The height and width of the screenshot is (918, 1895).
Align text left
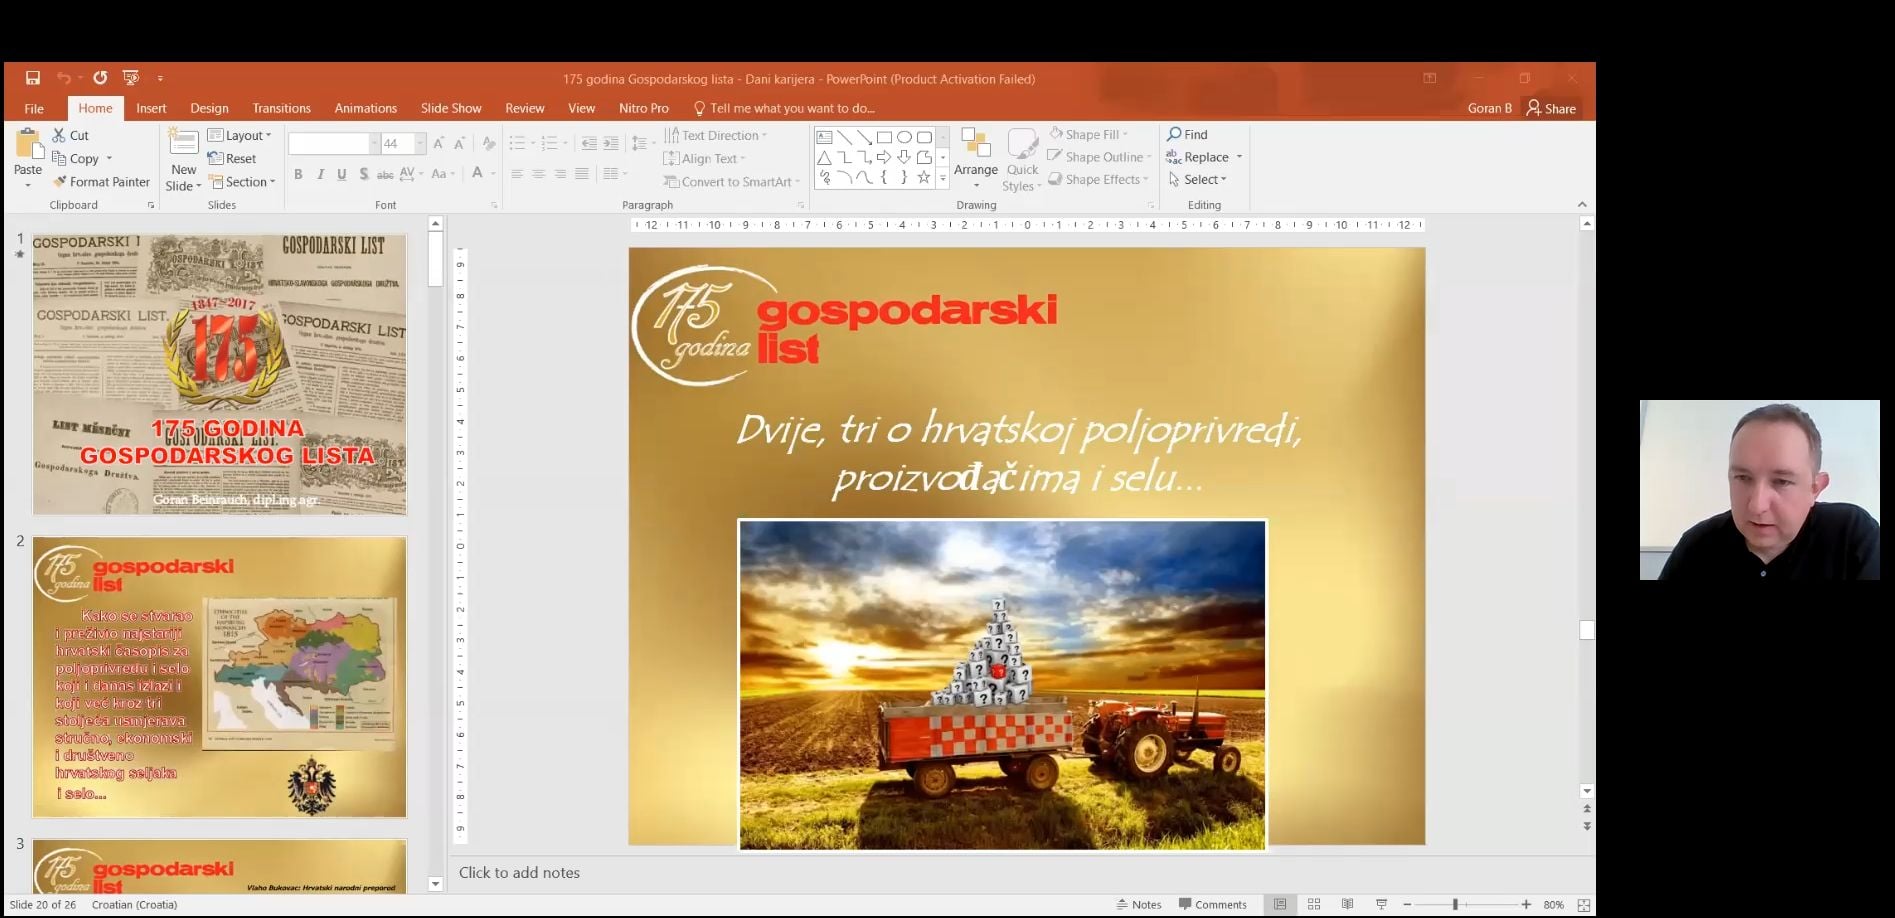click(517, 174)
